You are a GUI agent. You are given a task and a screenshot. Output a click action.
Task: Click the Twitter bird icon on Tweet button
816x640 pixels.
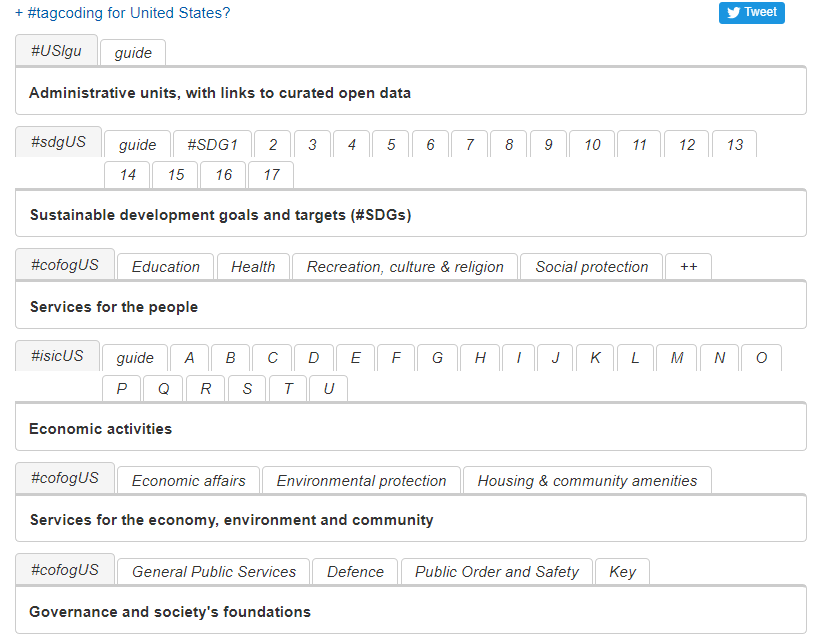click(734, 13)
